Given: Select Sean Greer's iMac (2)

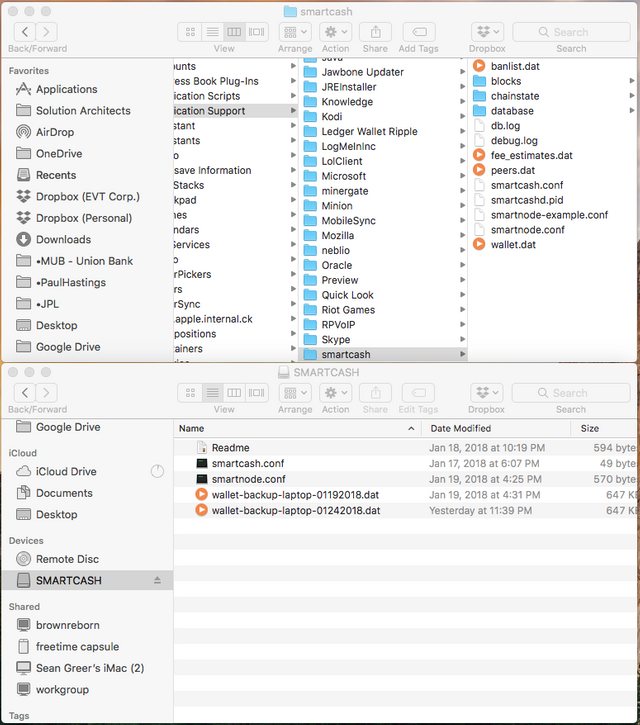Looking at the screenshot, I should tap(90, 668).
